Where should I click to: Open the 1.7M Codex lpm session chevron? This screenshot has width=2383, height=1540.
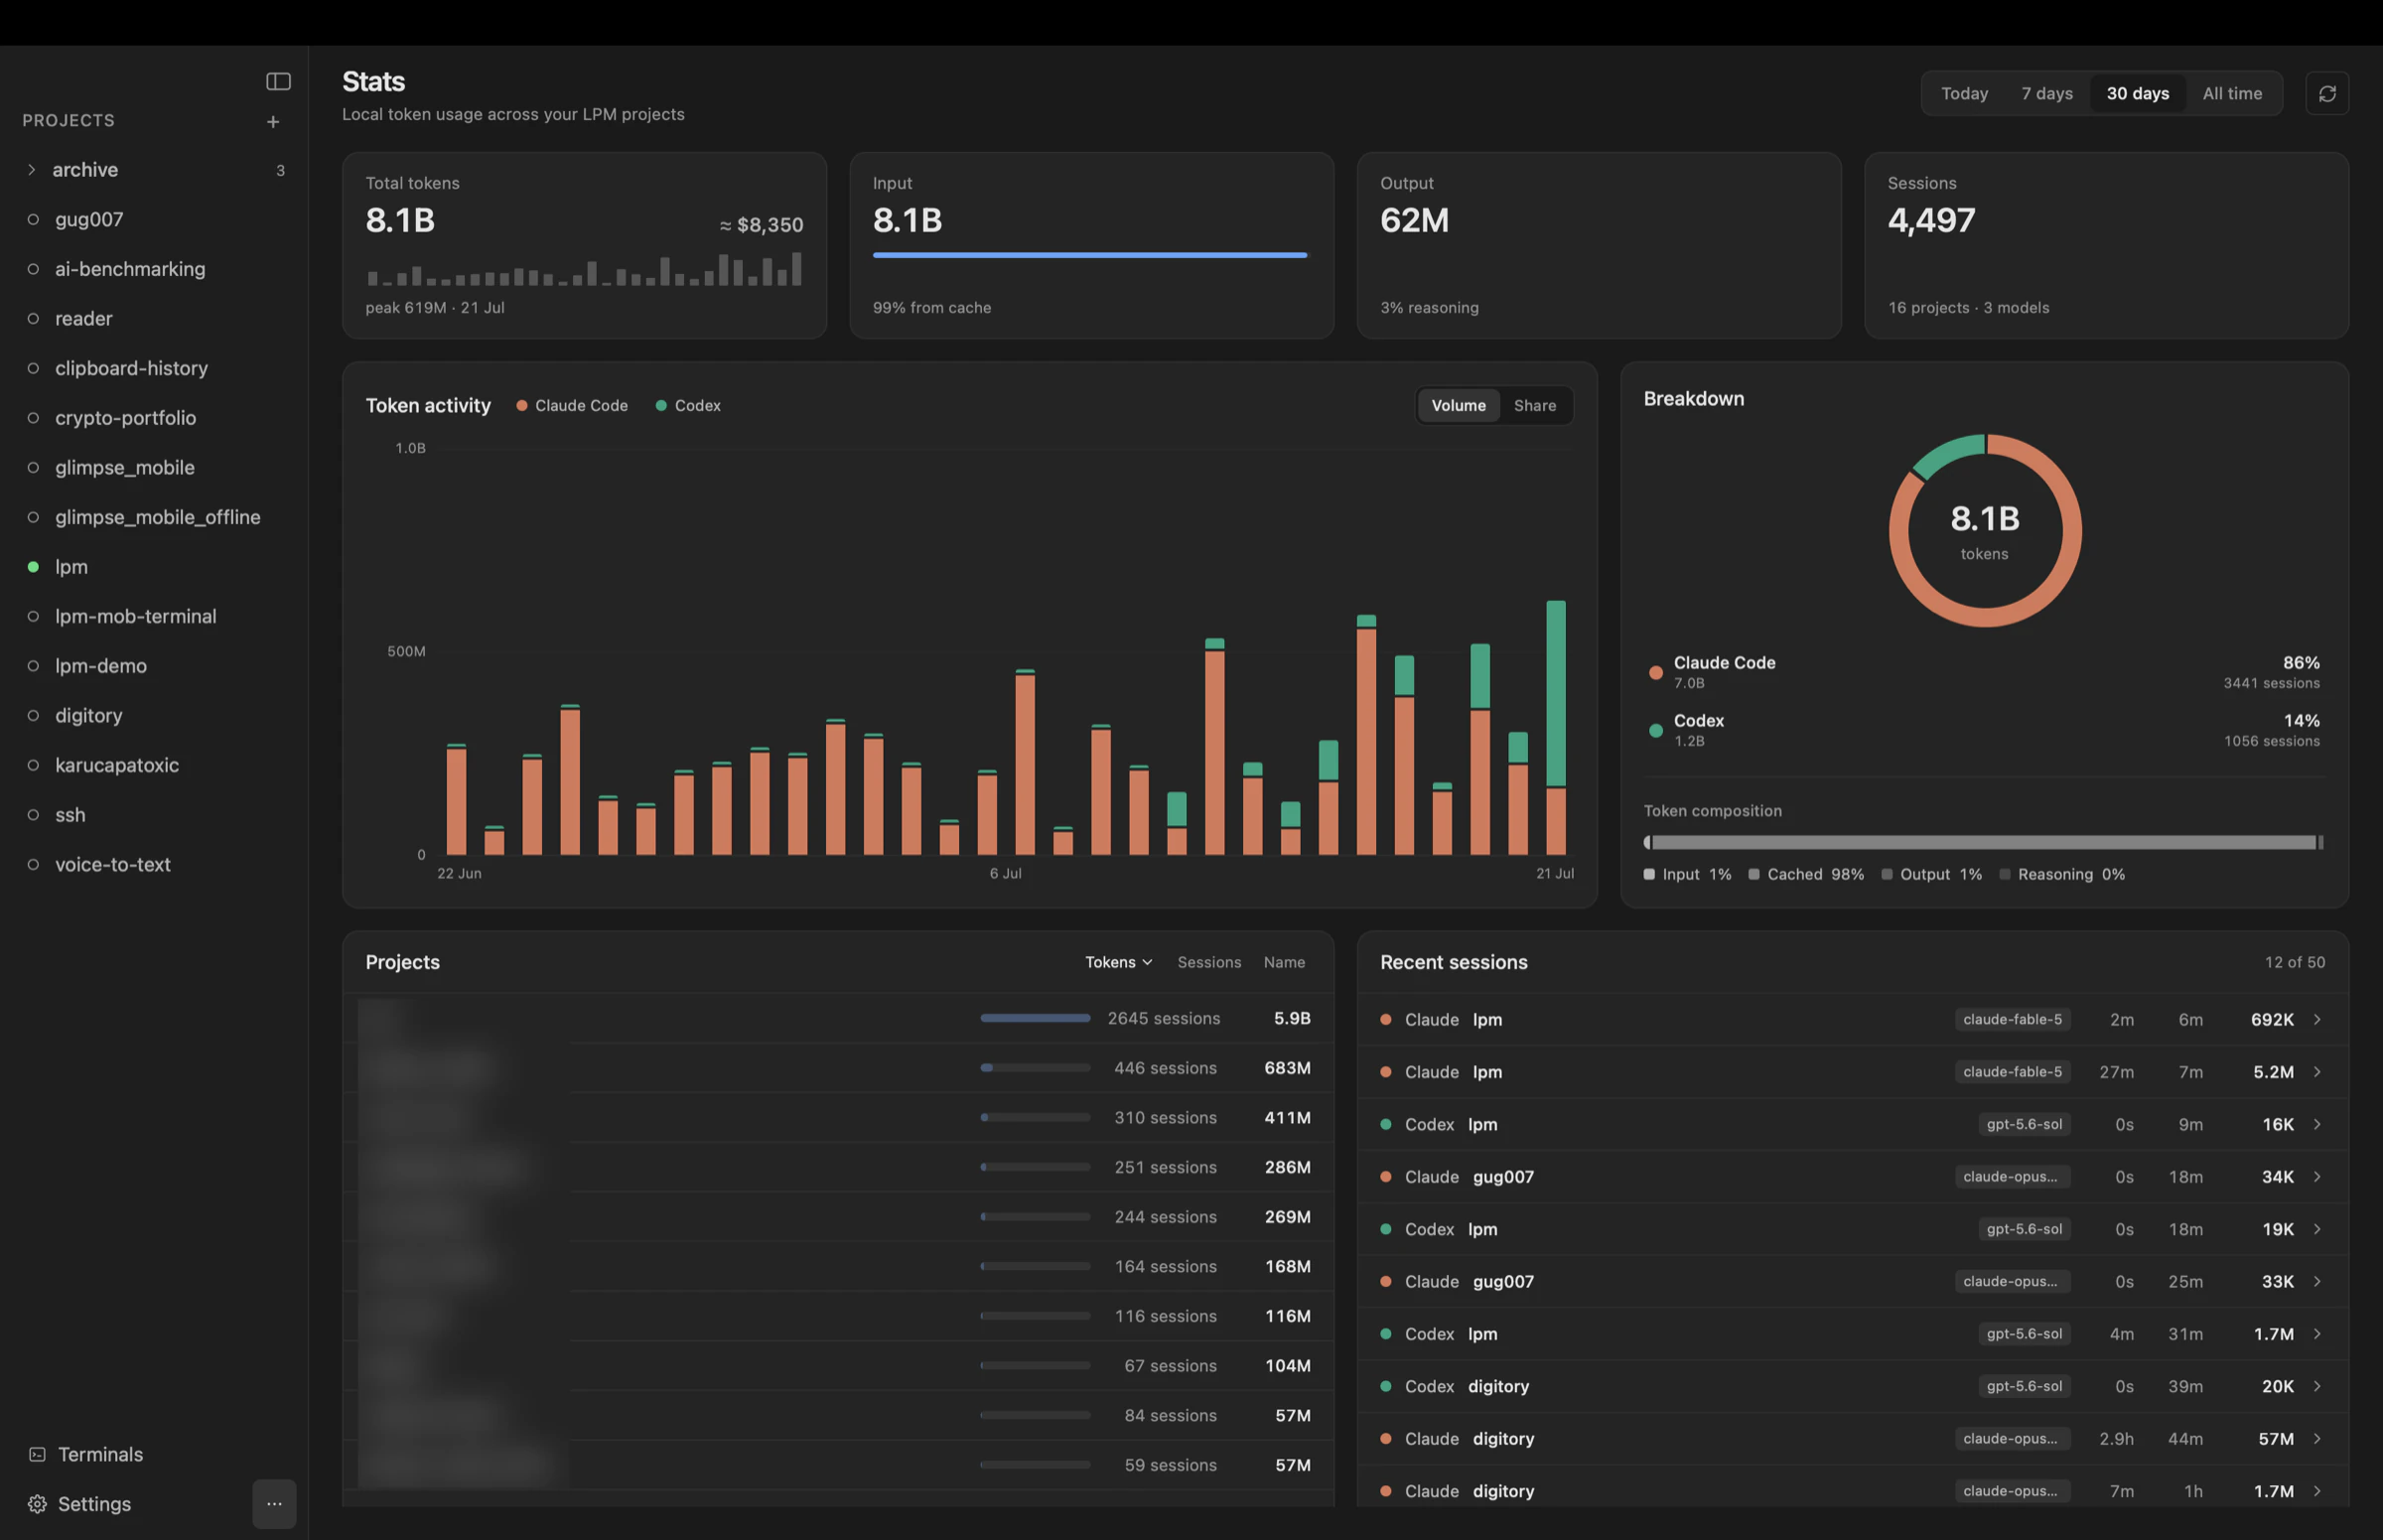[x=2317, y=1334]
